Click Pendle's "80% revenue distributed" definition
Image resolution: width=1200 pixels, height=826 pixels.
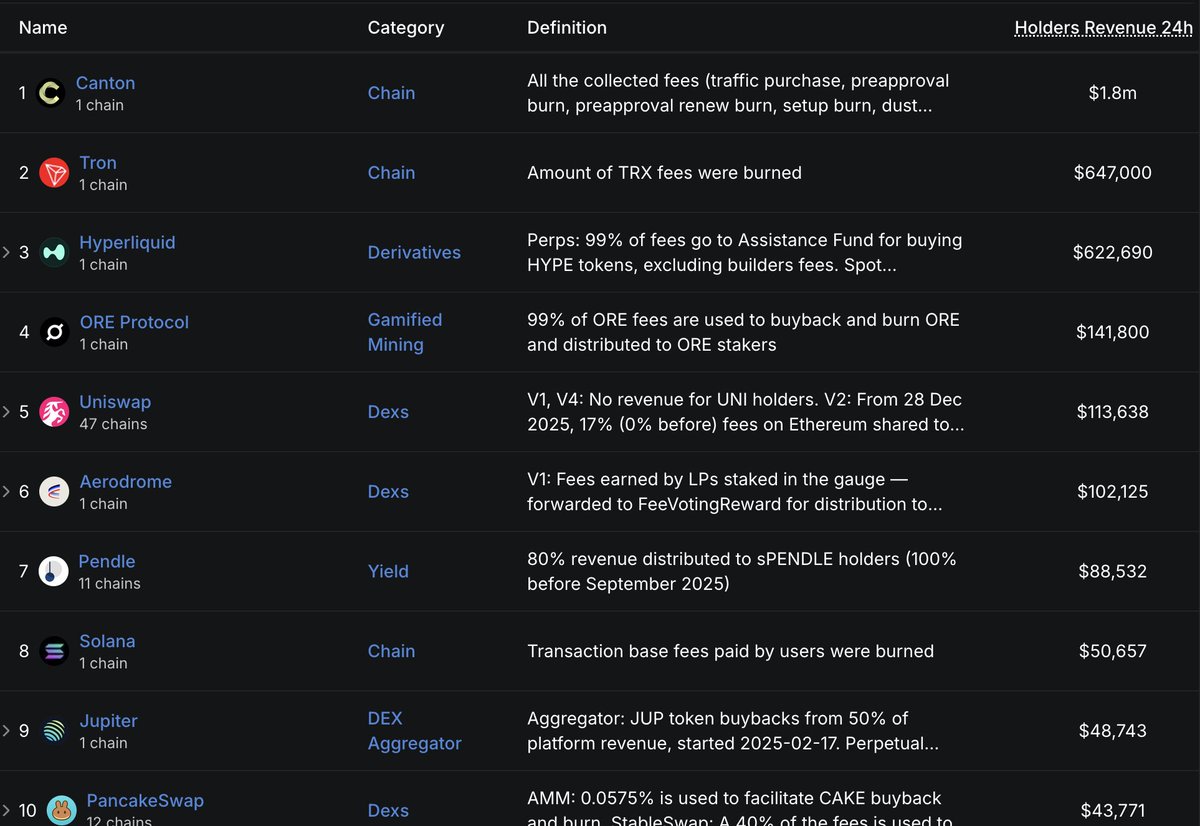tap(742, 572)
